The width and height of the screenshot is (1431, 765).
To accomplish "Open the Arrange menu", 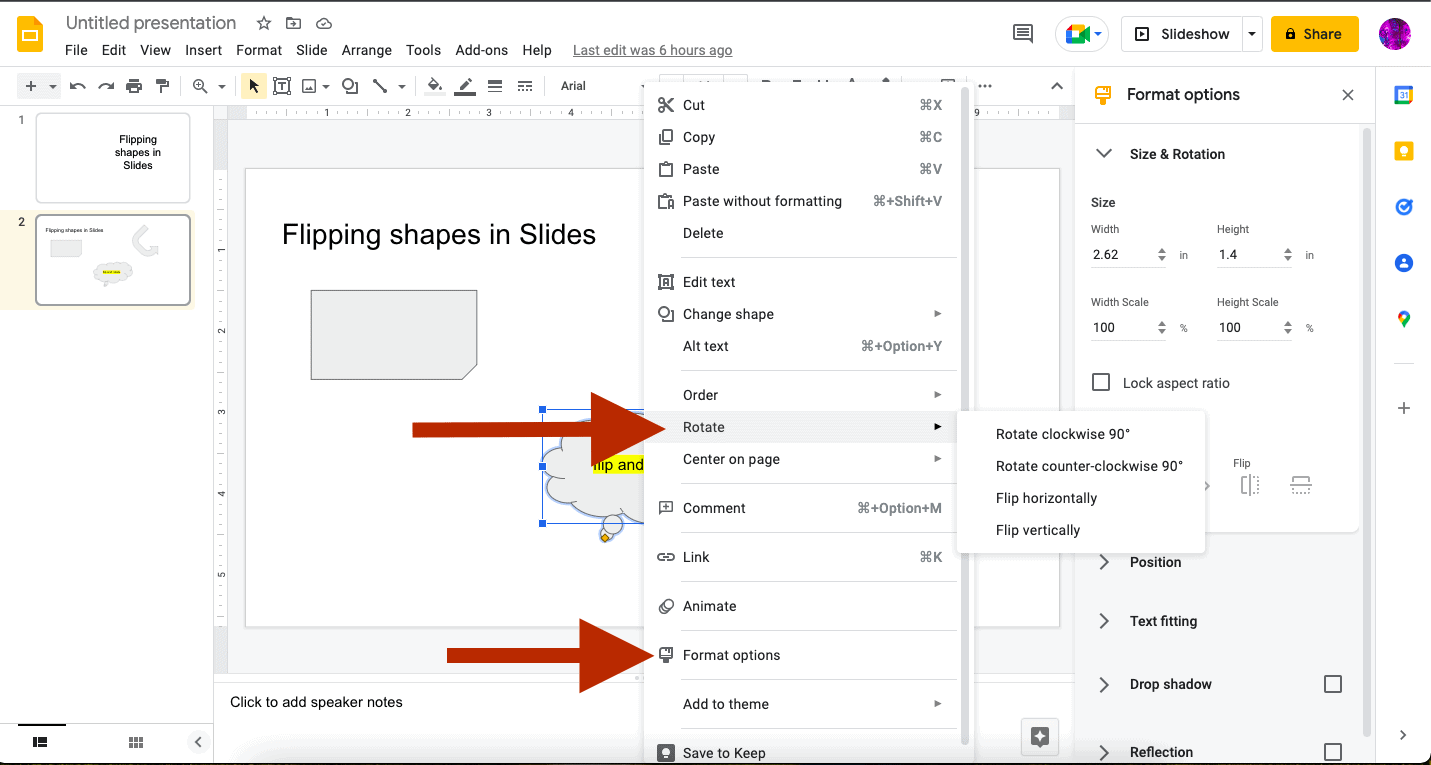I will (366, 50).
